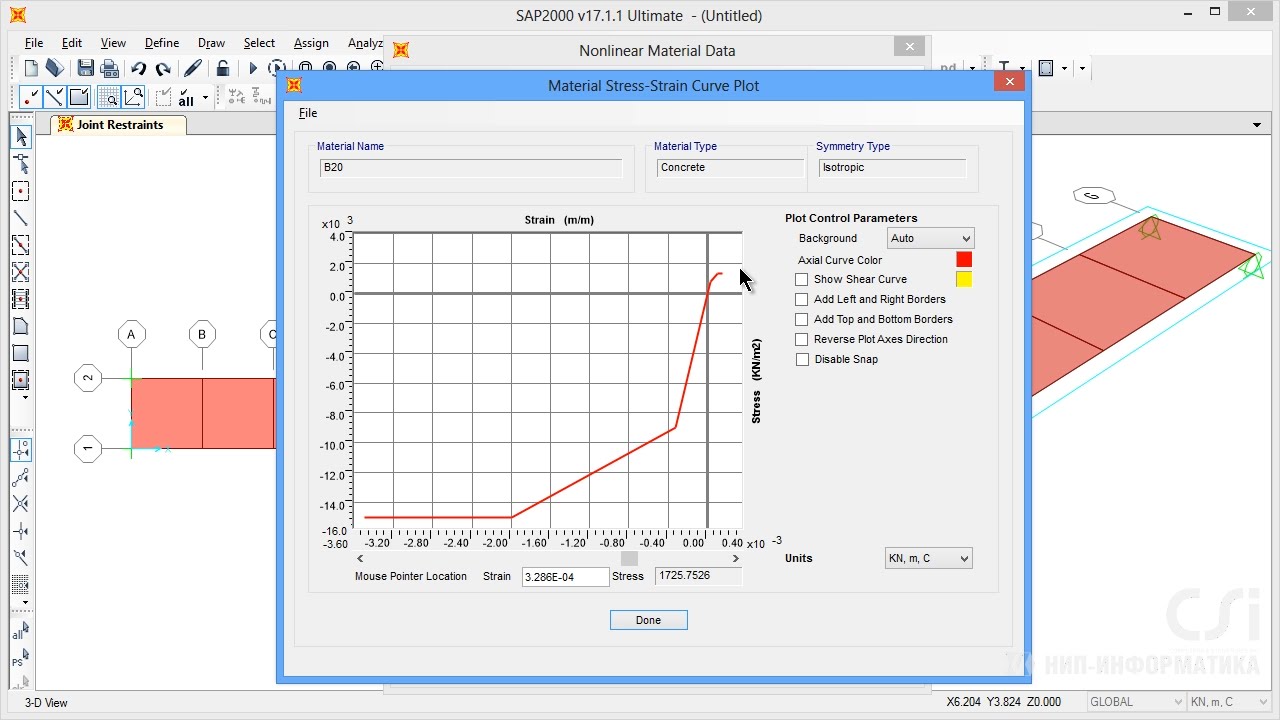Open the Assign menu
The image size is (1280, 720).
[x=311, y=43]
